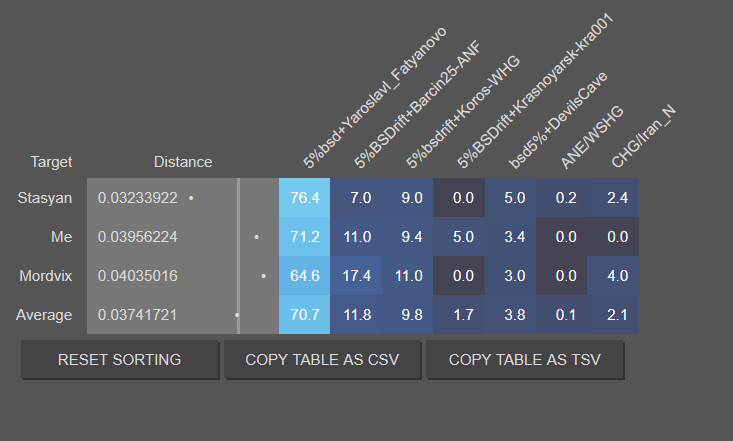Click the 2.1 cell in Average row
Image resolution: width=733 pixels, height=441 pixels.
pos(613,314)
